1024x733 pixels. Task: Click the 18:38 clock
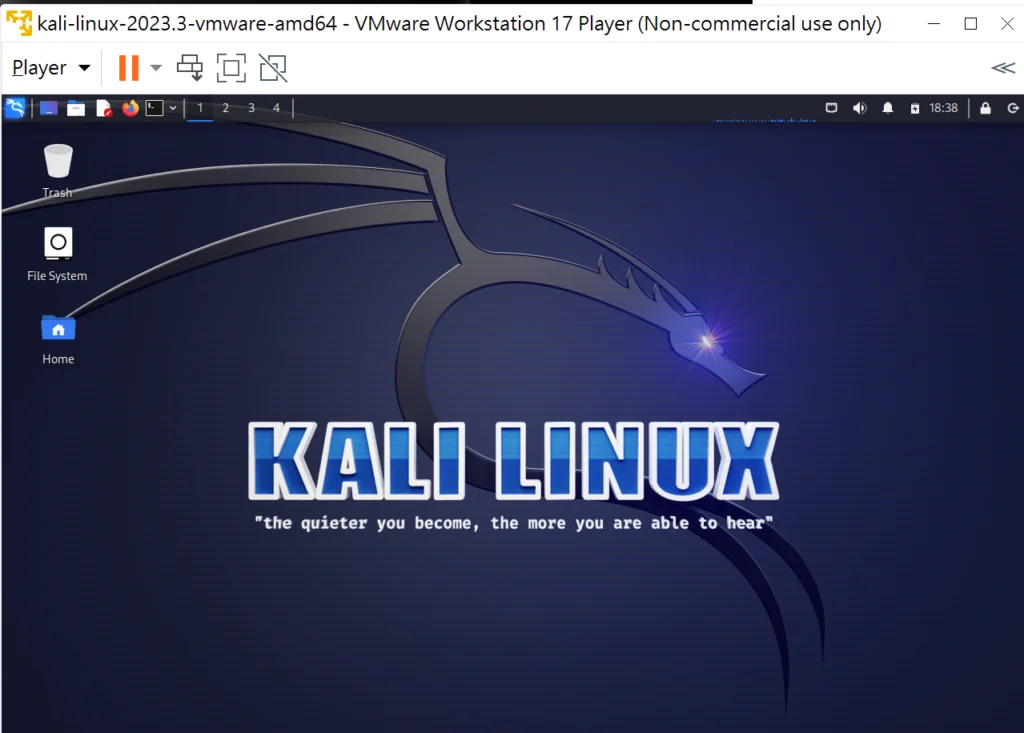(x=943, y=108)
